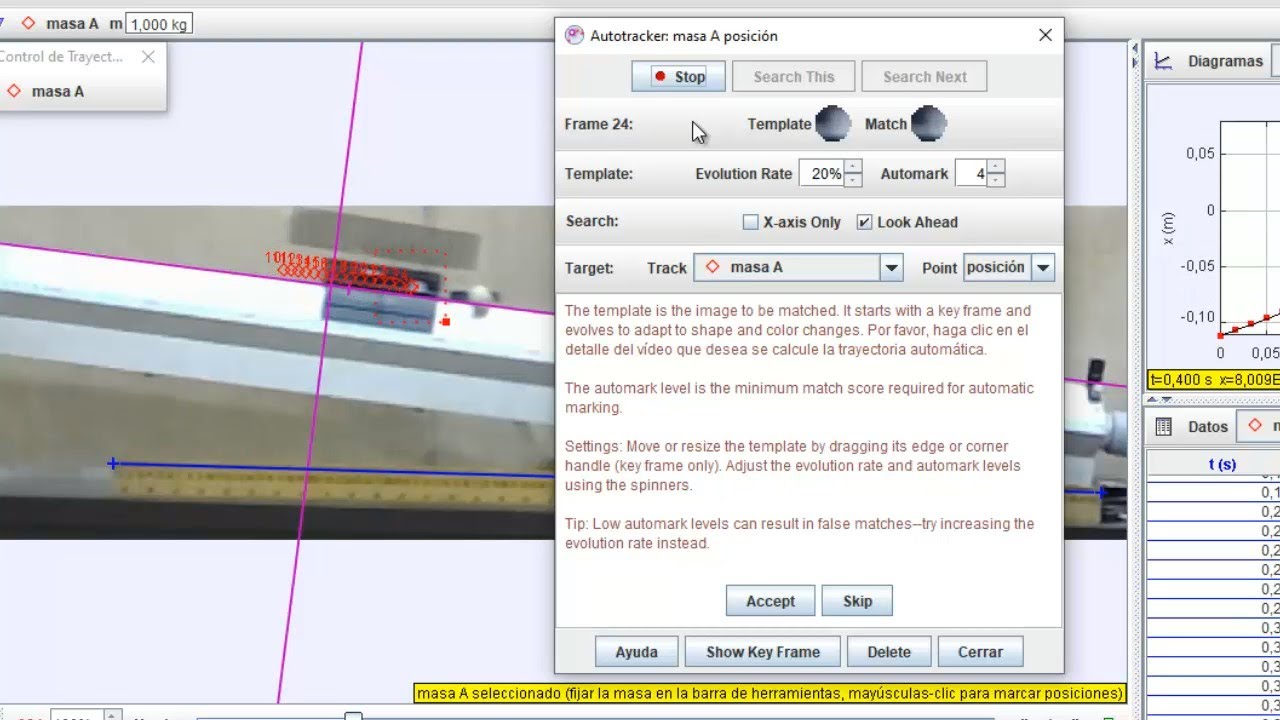
Task: Accept the current match
Action: click(x=770, y=601)
